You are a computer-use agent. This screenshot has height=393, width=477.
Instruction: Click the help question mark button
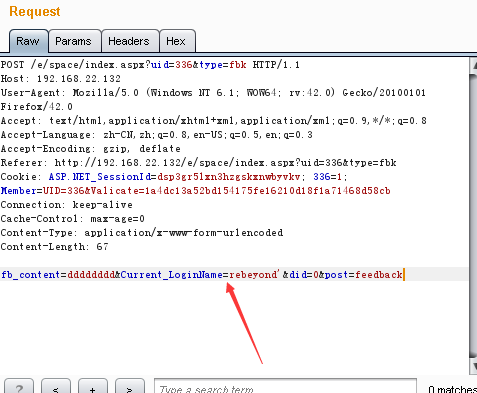19,387
